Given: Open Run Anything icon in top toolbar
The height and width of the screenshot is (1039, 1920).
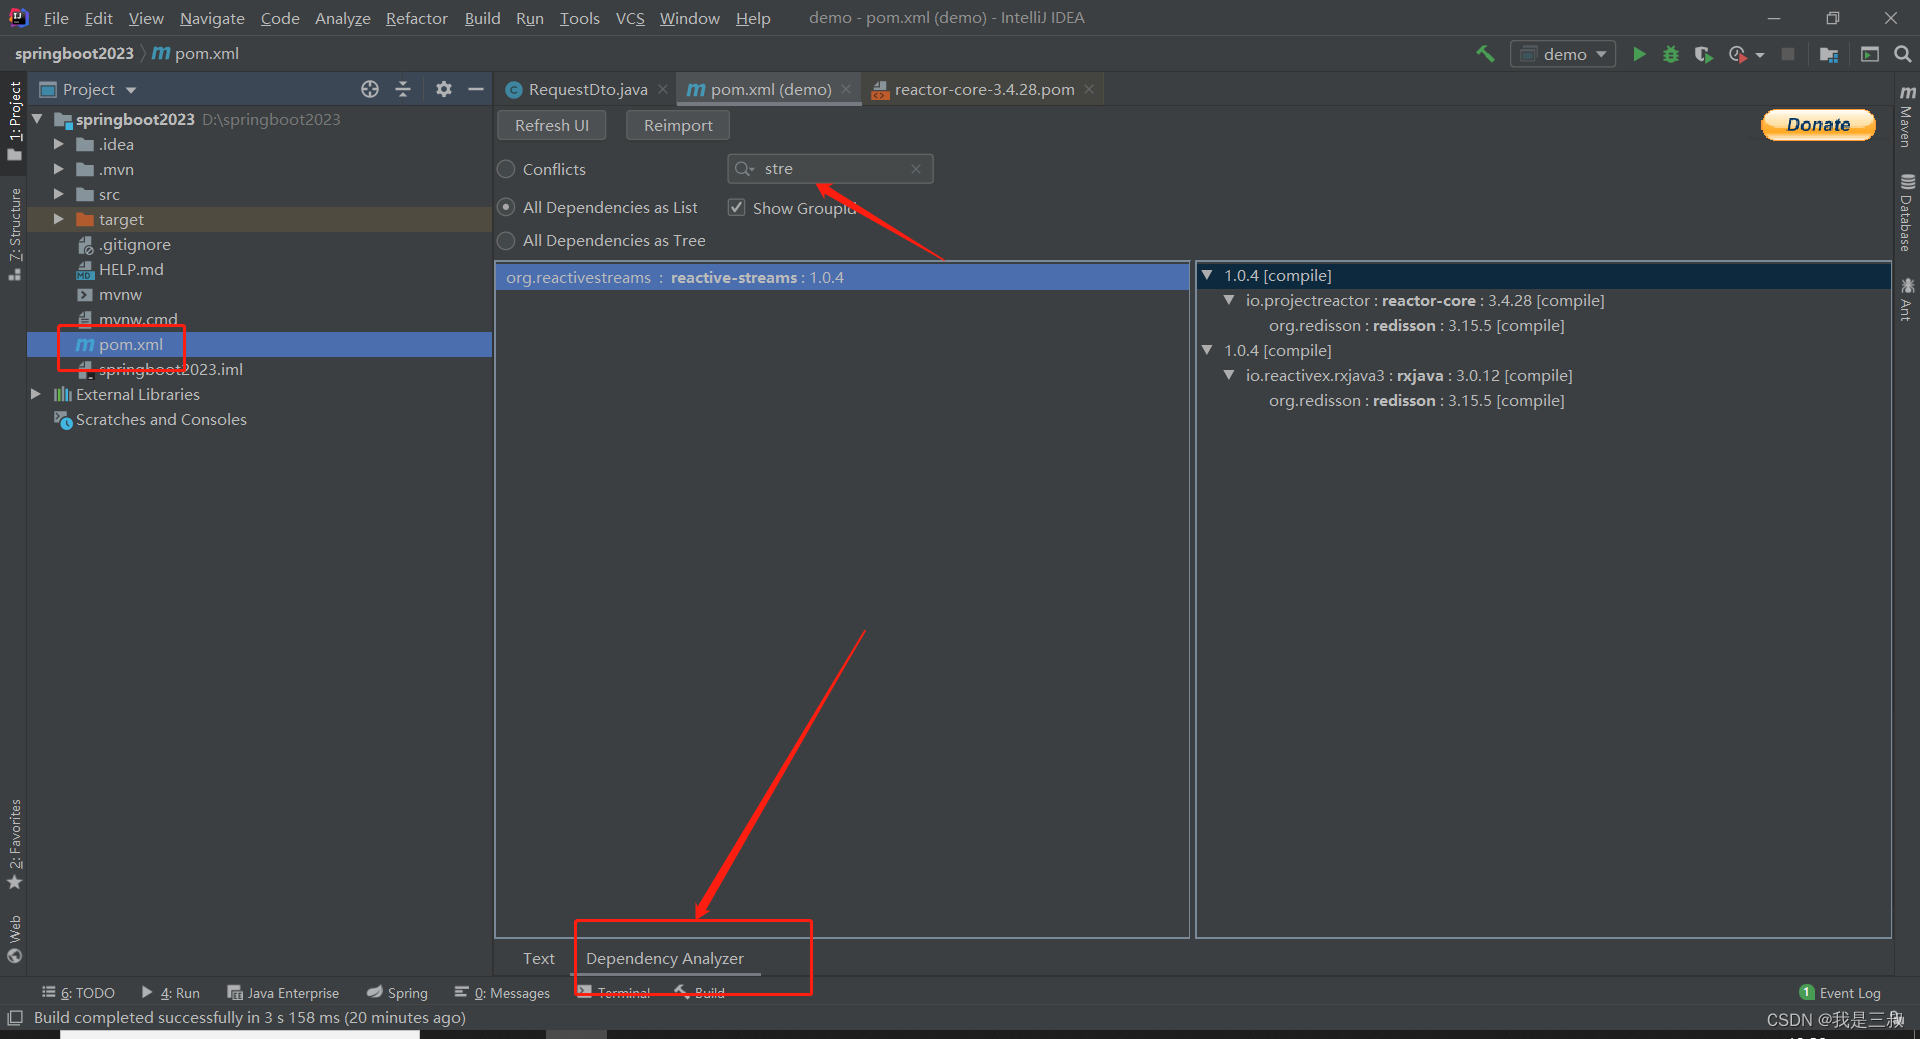Looking at the screenshot, I should pos(1869,54).
